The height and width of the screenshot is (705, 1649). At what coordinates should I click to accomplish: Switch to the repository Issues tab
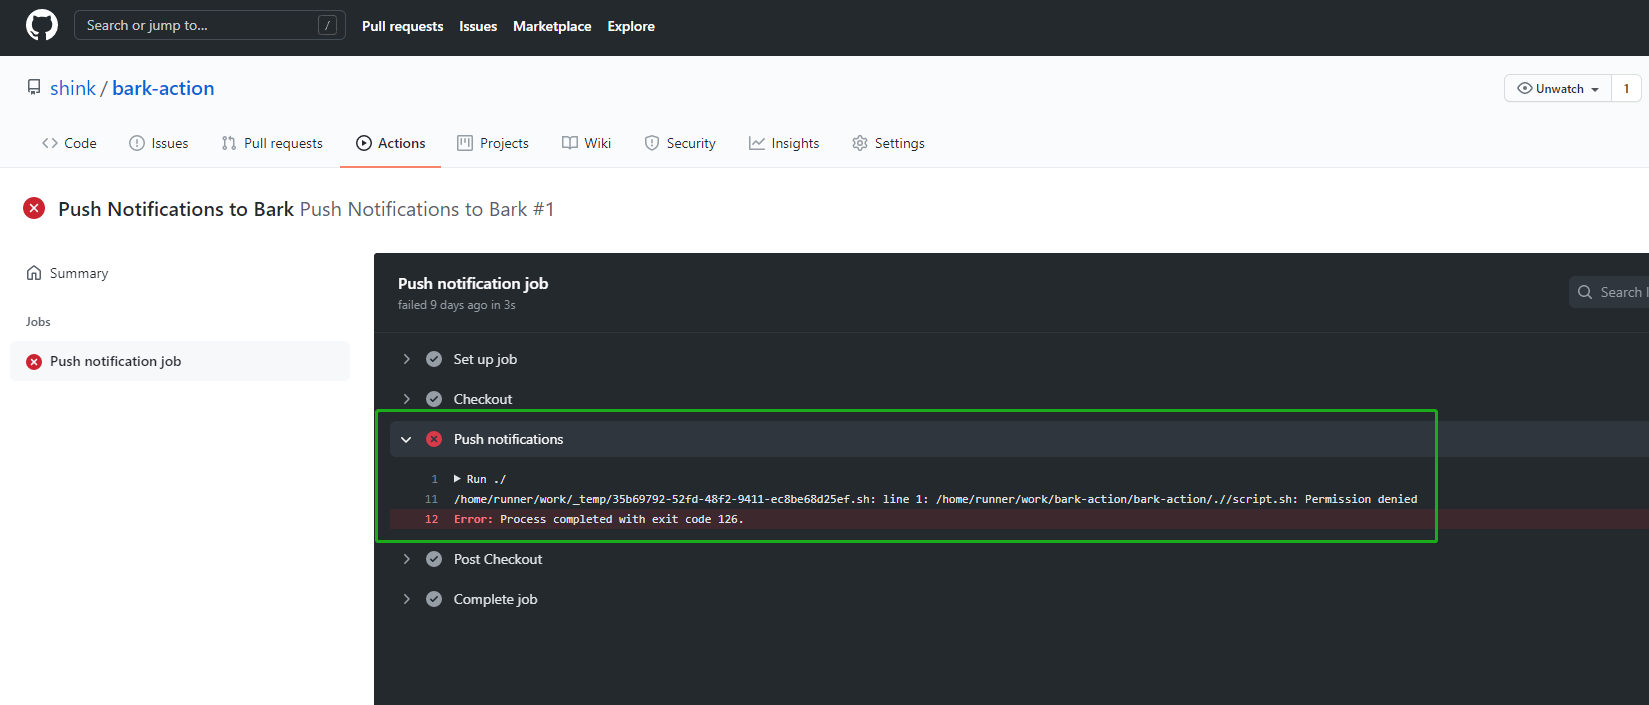pos(159,143)
